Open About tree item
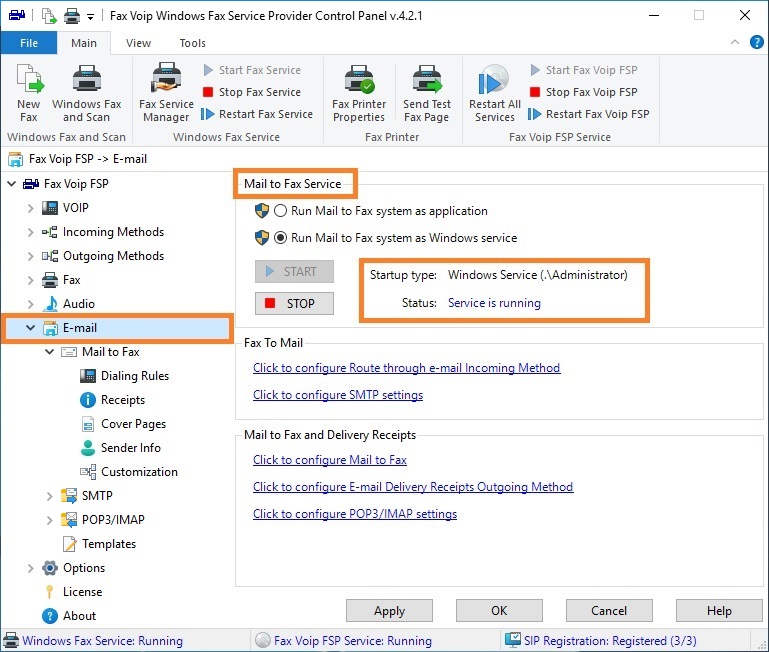 79,616
